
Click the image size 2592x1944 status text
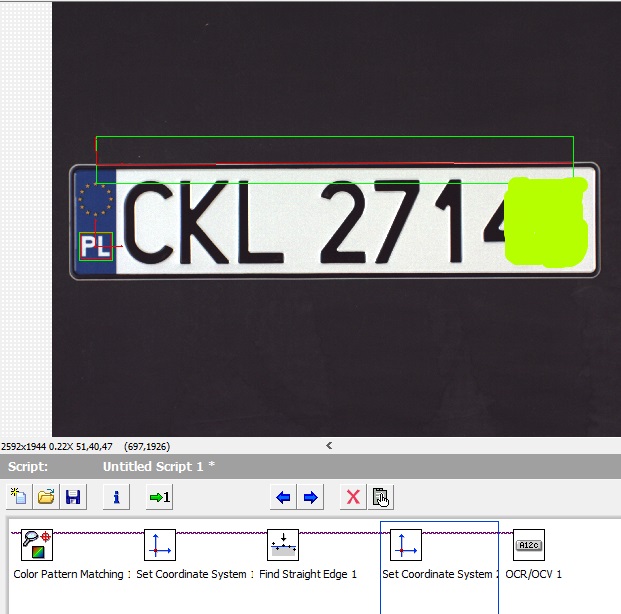point(23,446)
